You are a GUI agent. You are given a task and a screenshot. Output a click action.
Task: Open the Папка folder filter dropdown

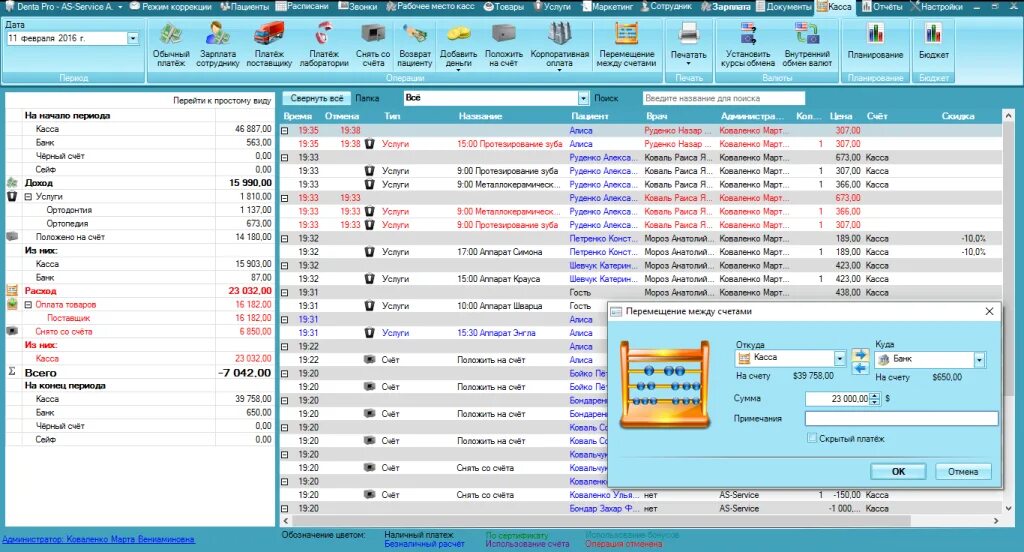[x=583, y=98]
